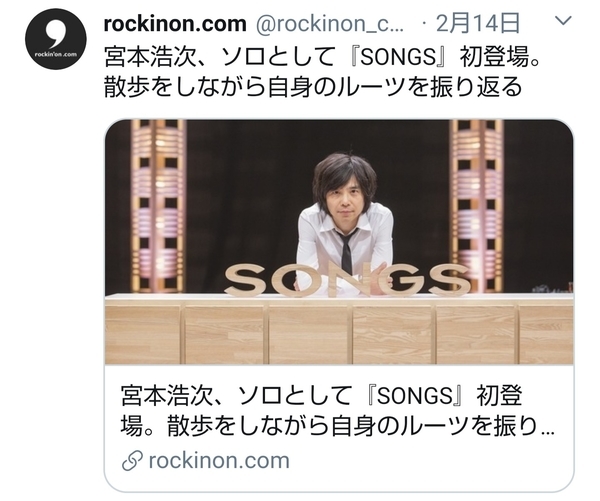Open the rockin'on.com profile avatar
Viewport: 600px width, 501px height.
(x=56, y=39)
